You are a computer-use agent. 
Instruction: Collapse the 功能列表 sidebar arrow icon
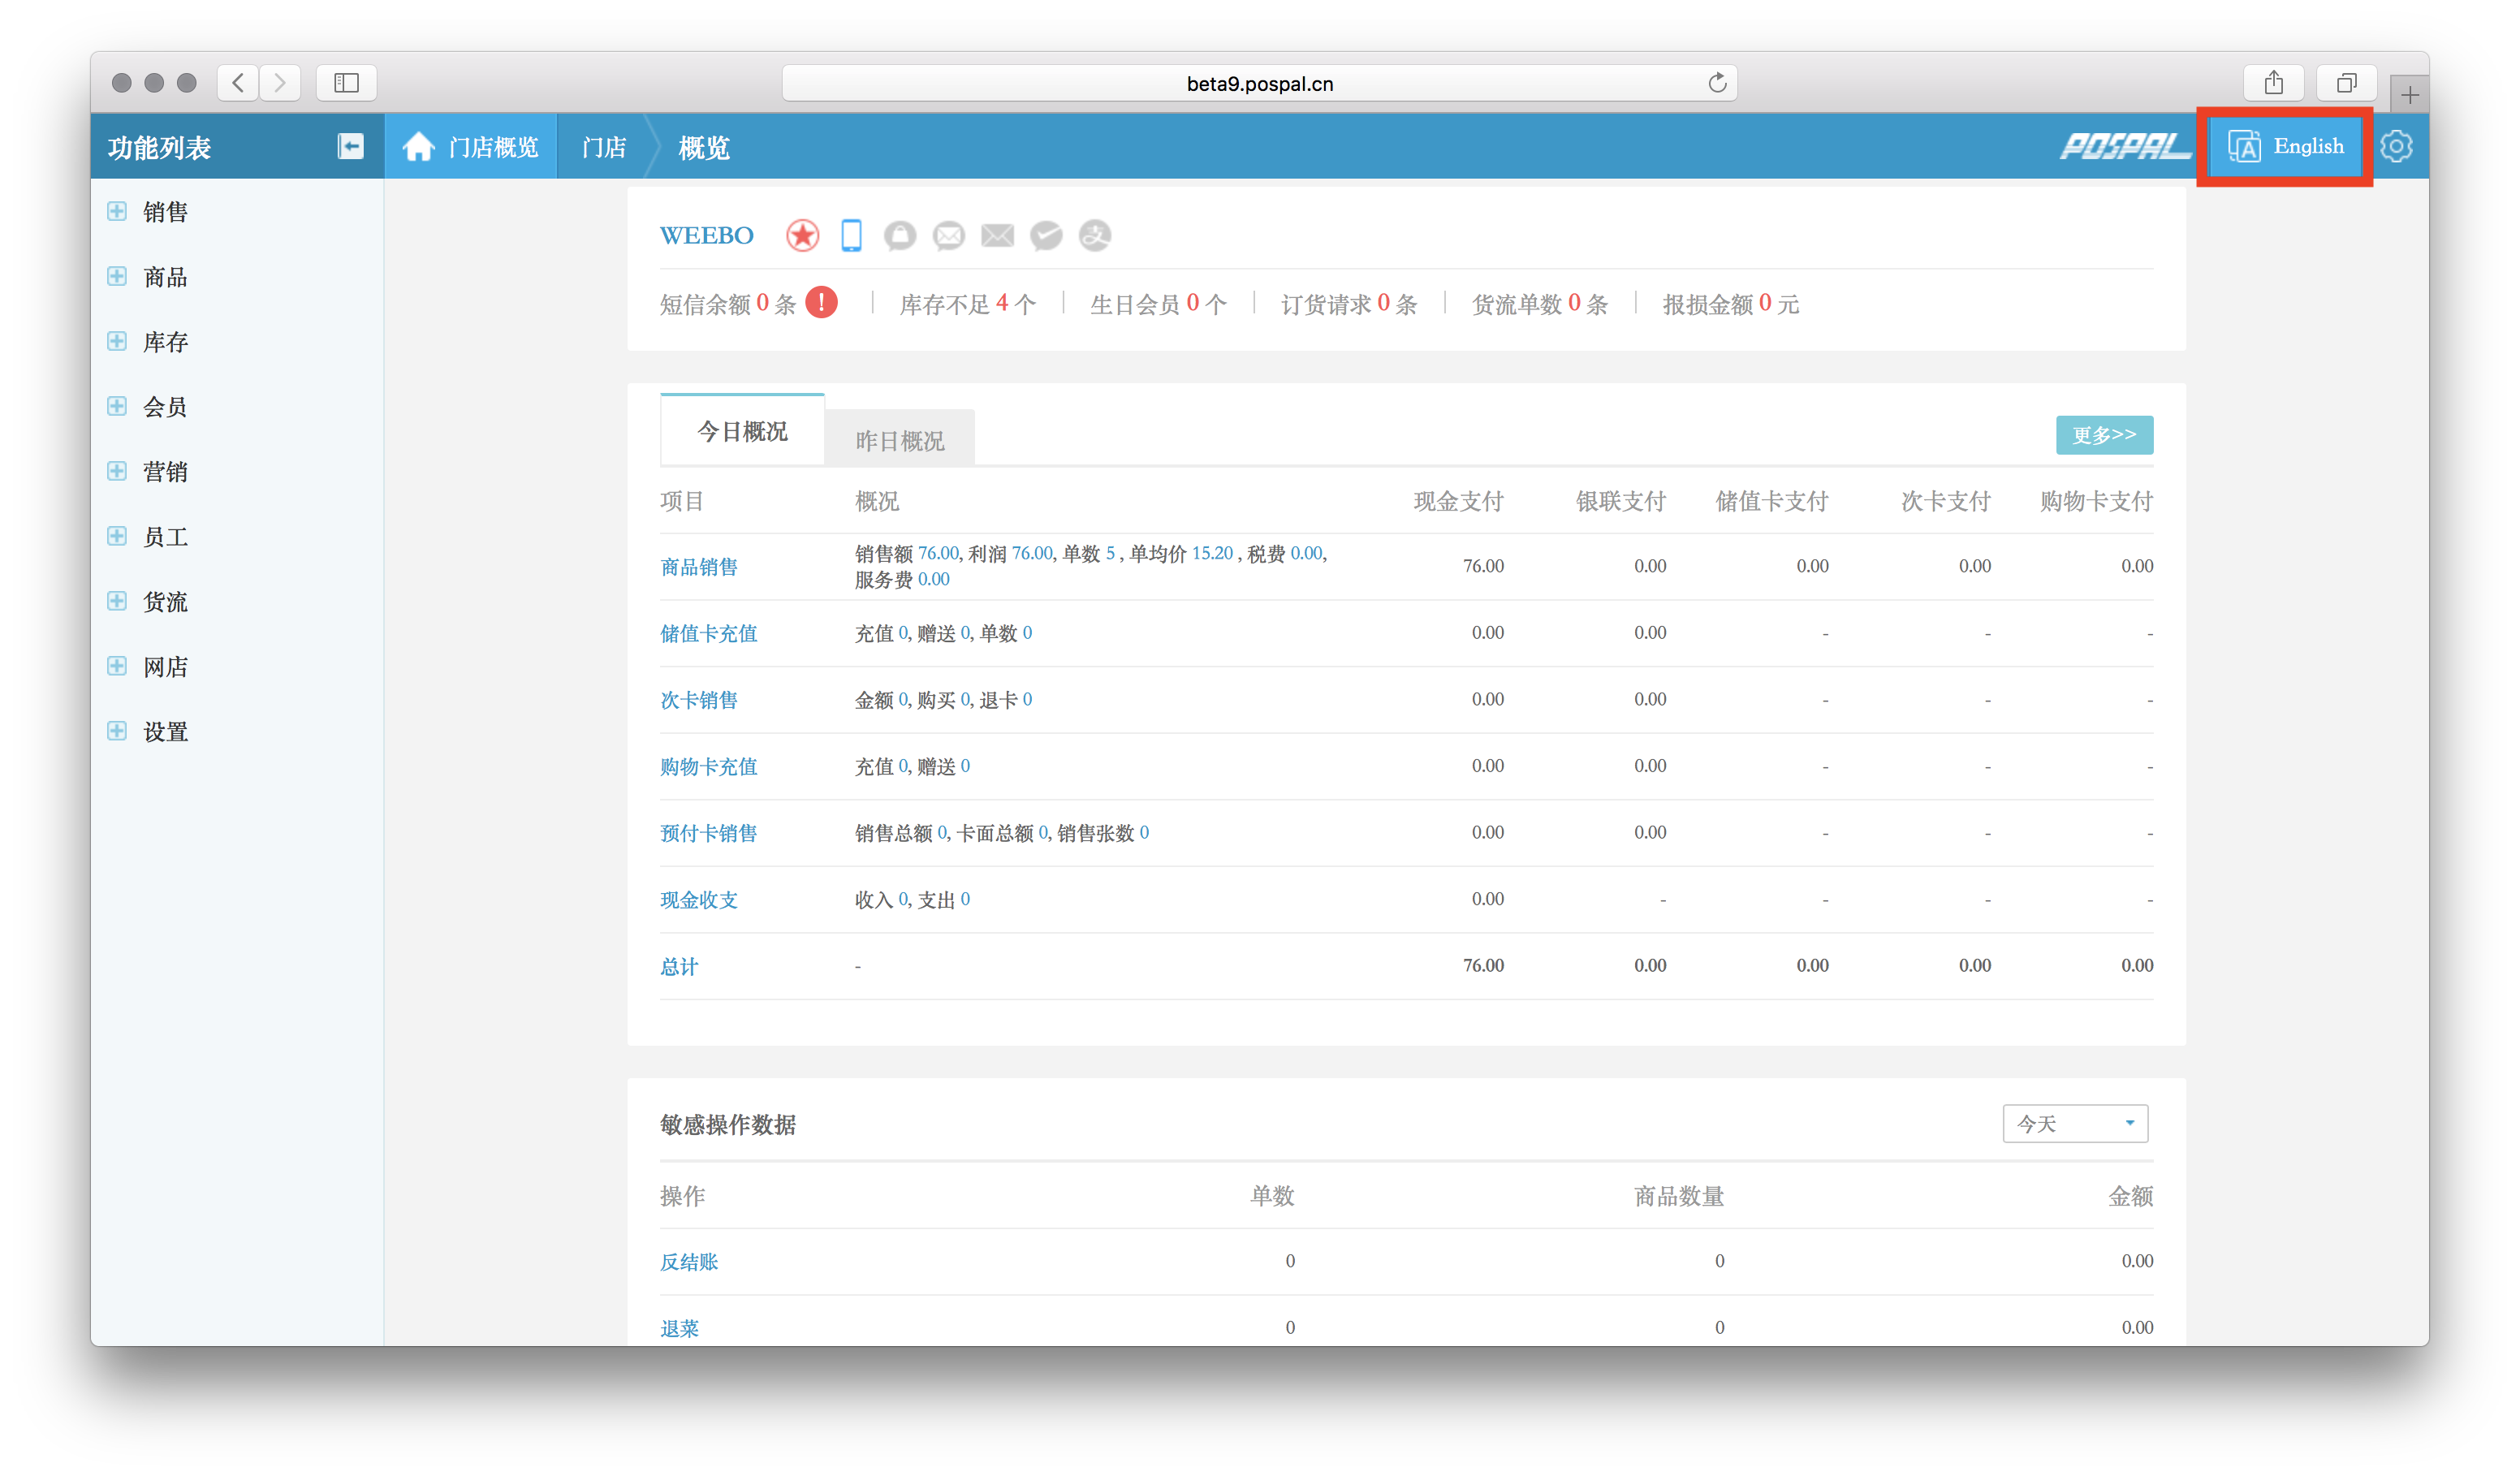[350, 147]
